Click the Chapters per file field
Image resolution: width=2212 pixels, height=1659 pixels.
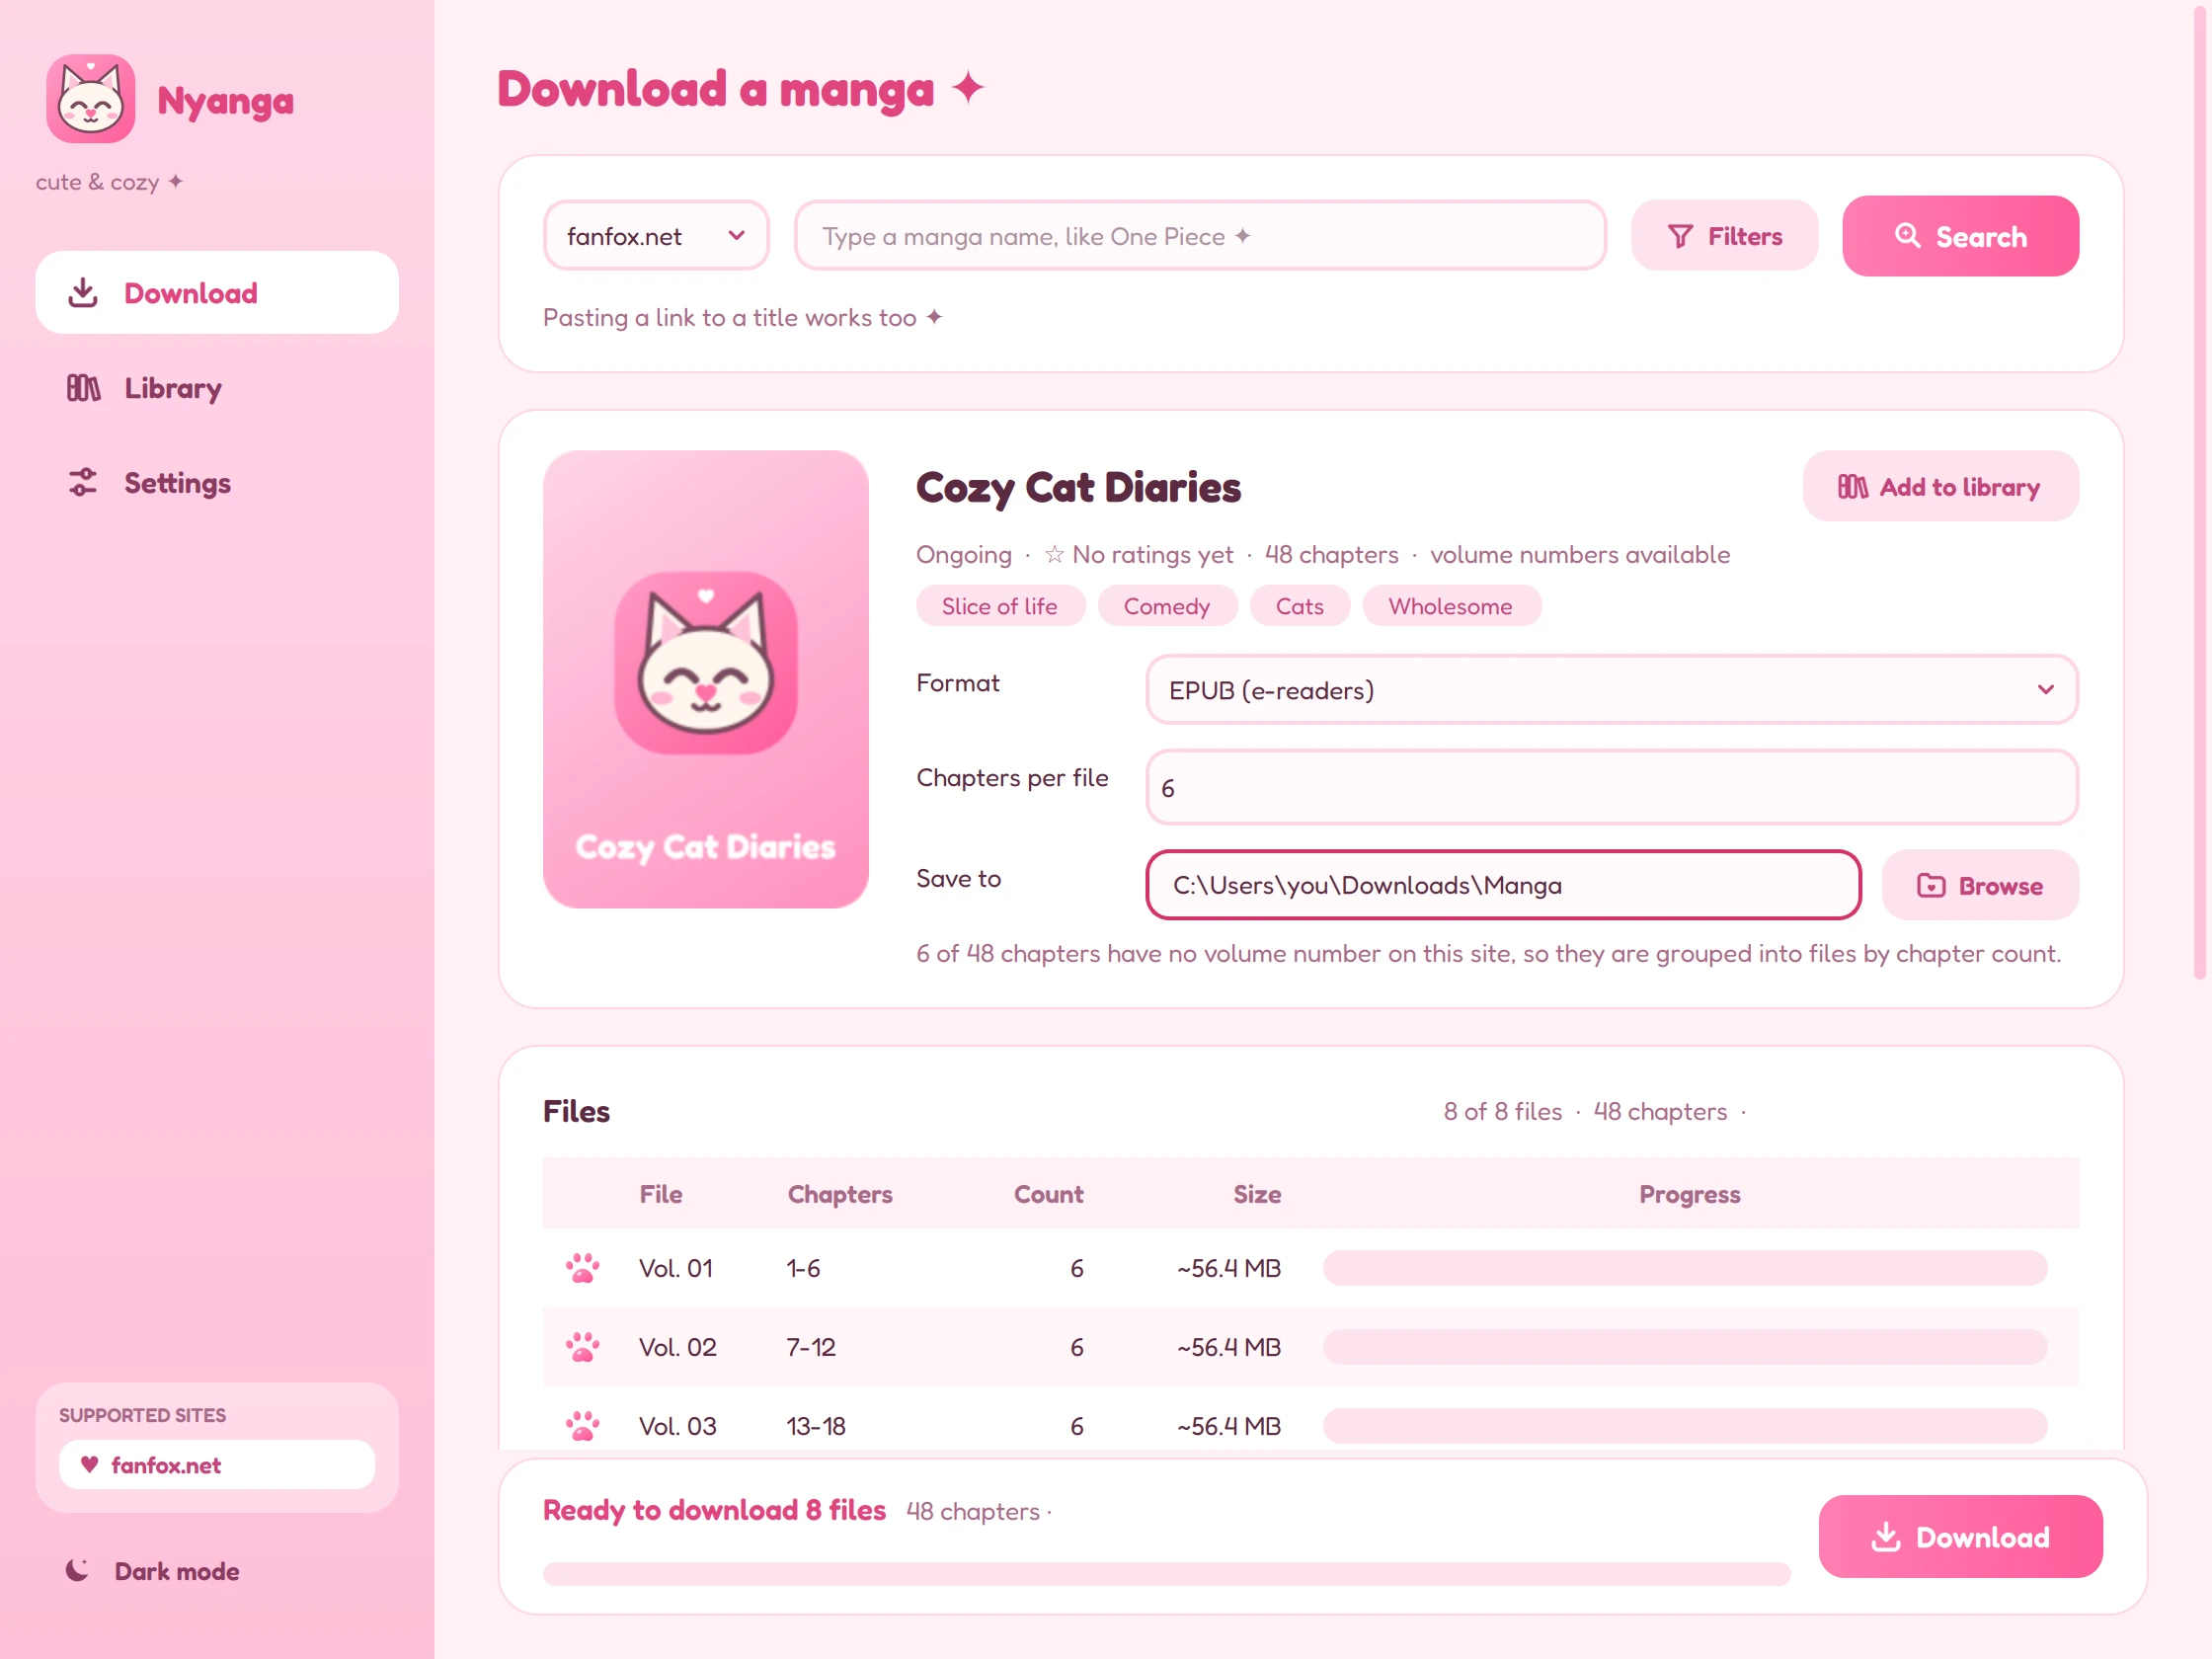(1611, 788)
